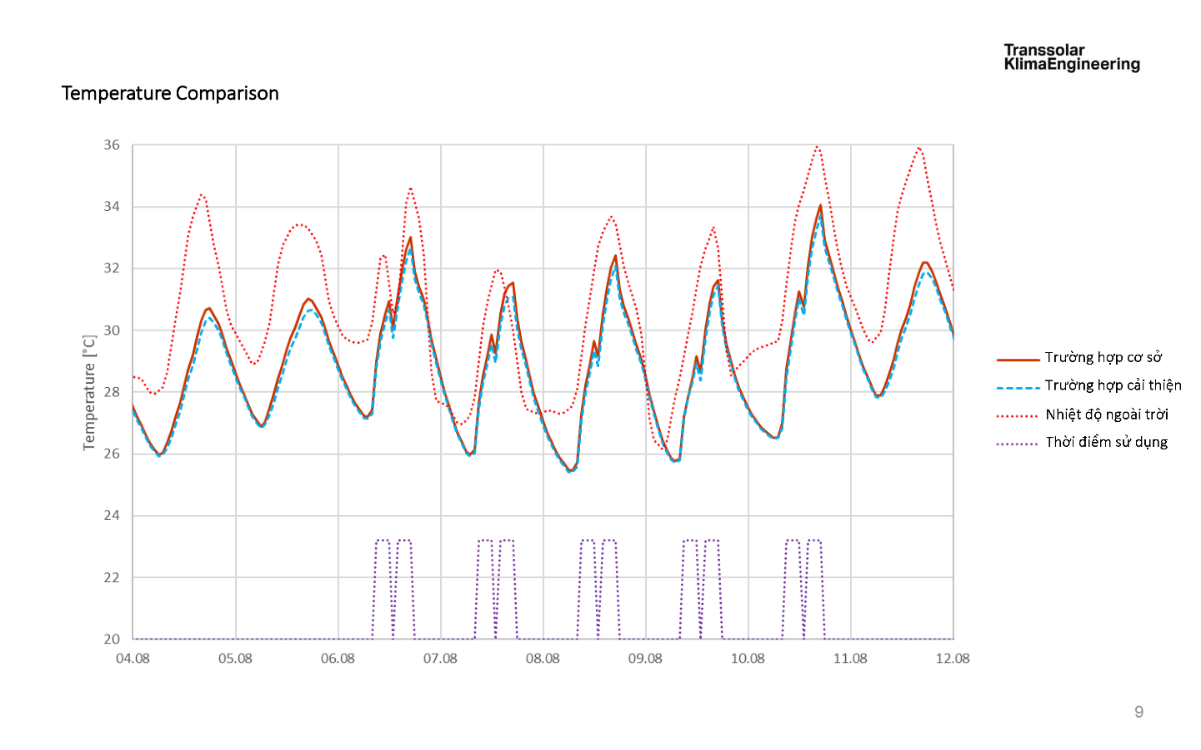Click the 'Temperature Comparison' slide title
Screen dimensions: 1201x750
click(x=170, y=94)
